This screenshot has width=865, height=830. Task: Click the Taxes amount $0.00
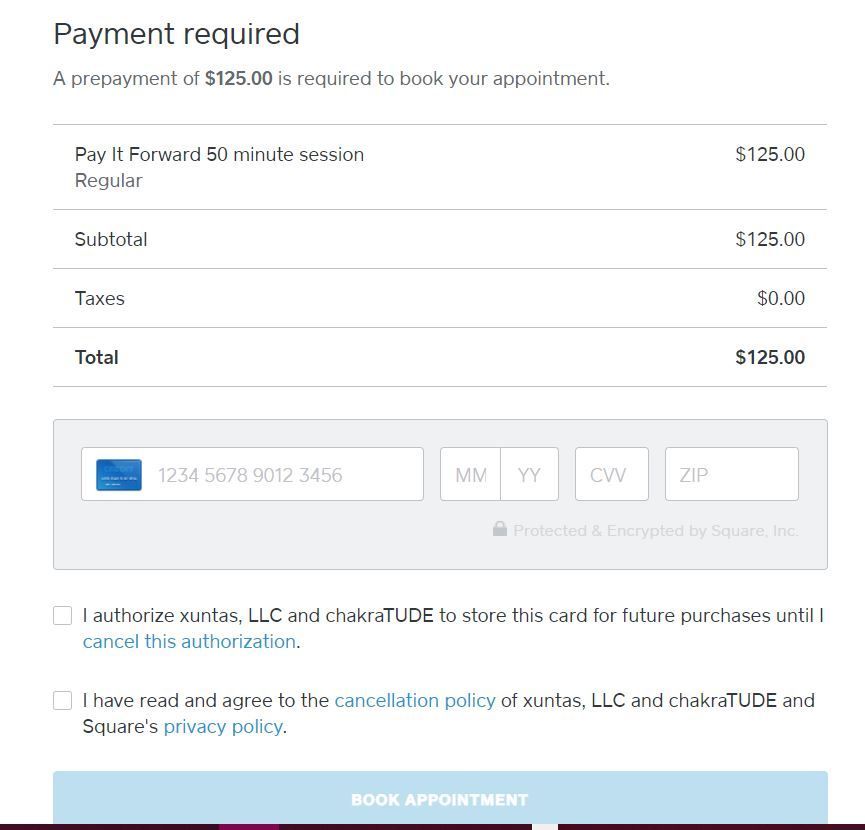pos(780,299)
